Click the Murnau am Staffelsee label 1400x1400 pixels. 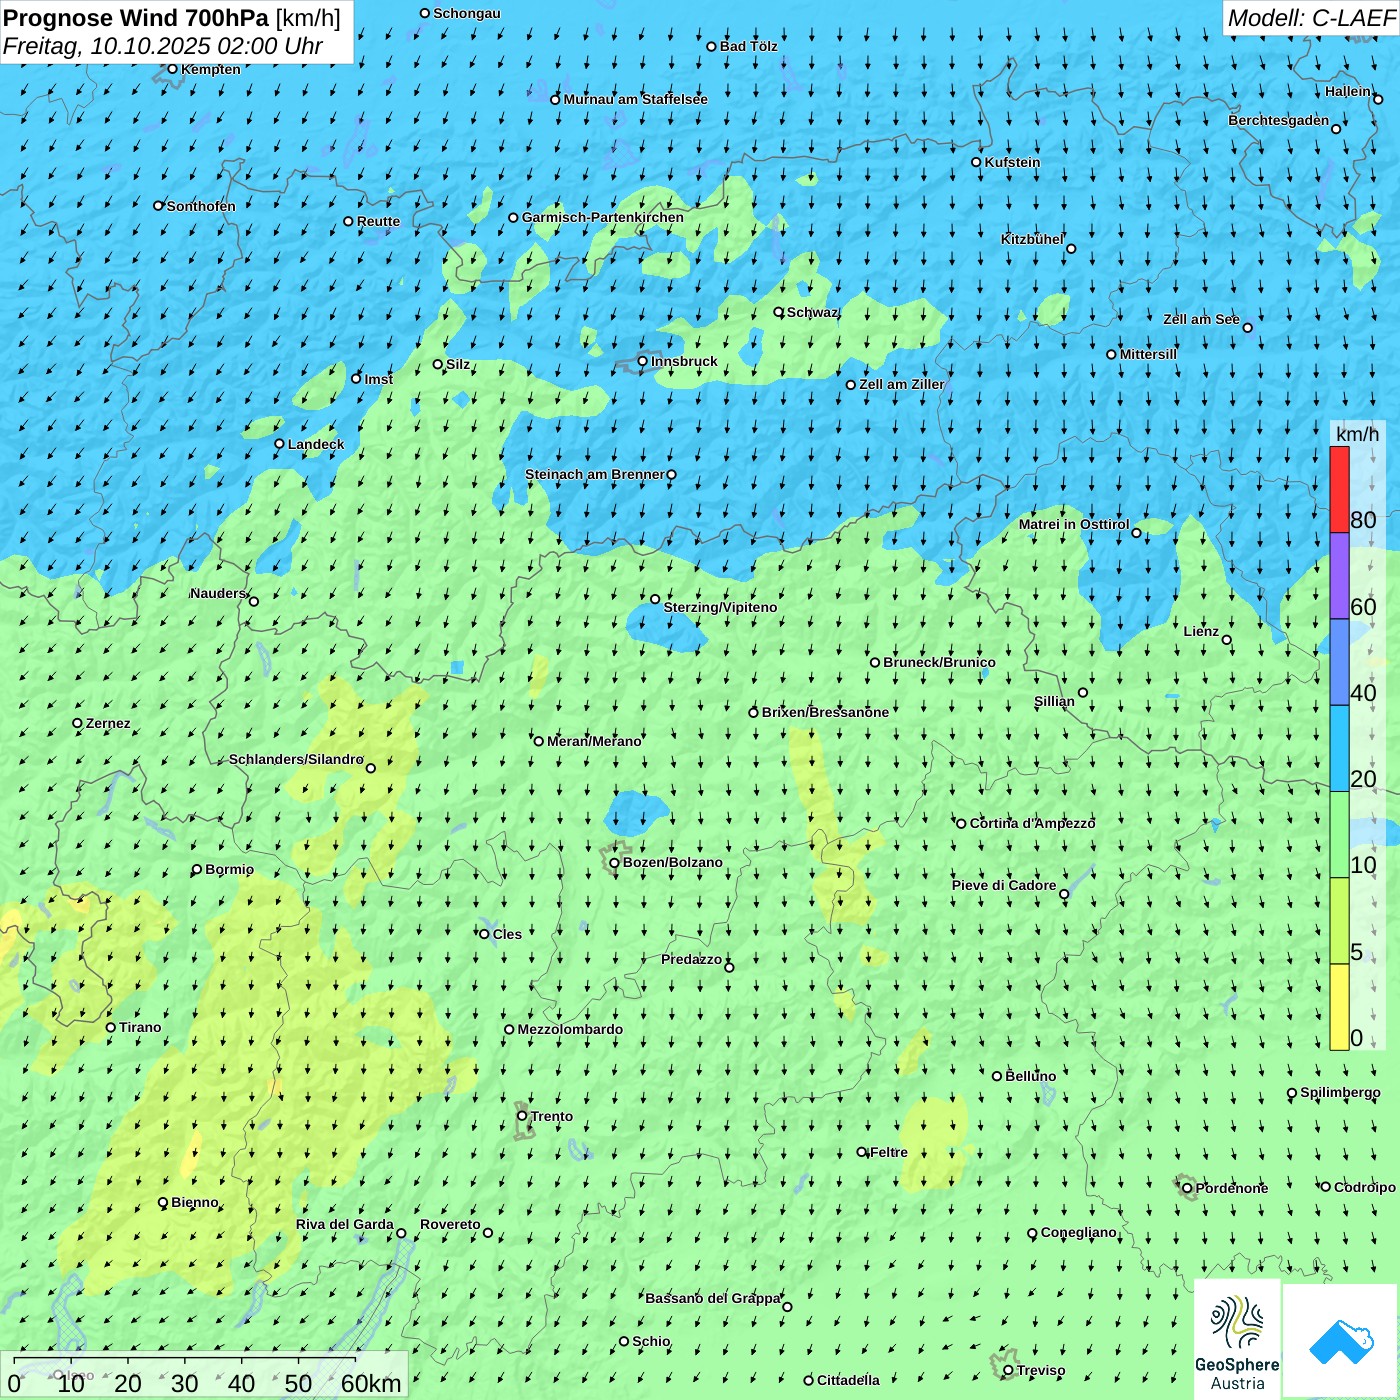click(635, 99)
